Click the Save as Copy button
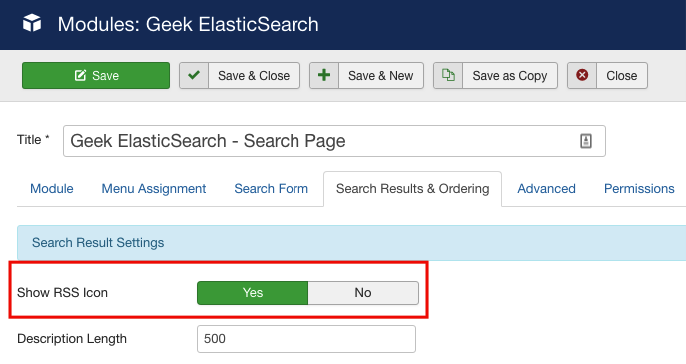The width and height of the screenshot is (686, 364). [495, 76]
